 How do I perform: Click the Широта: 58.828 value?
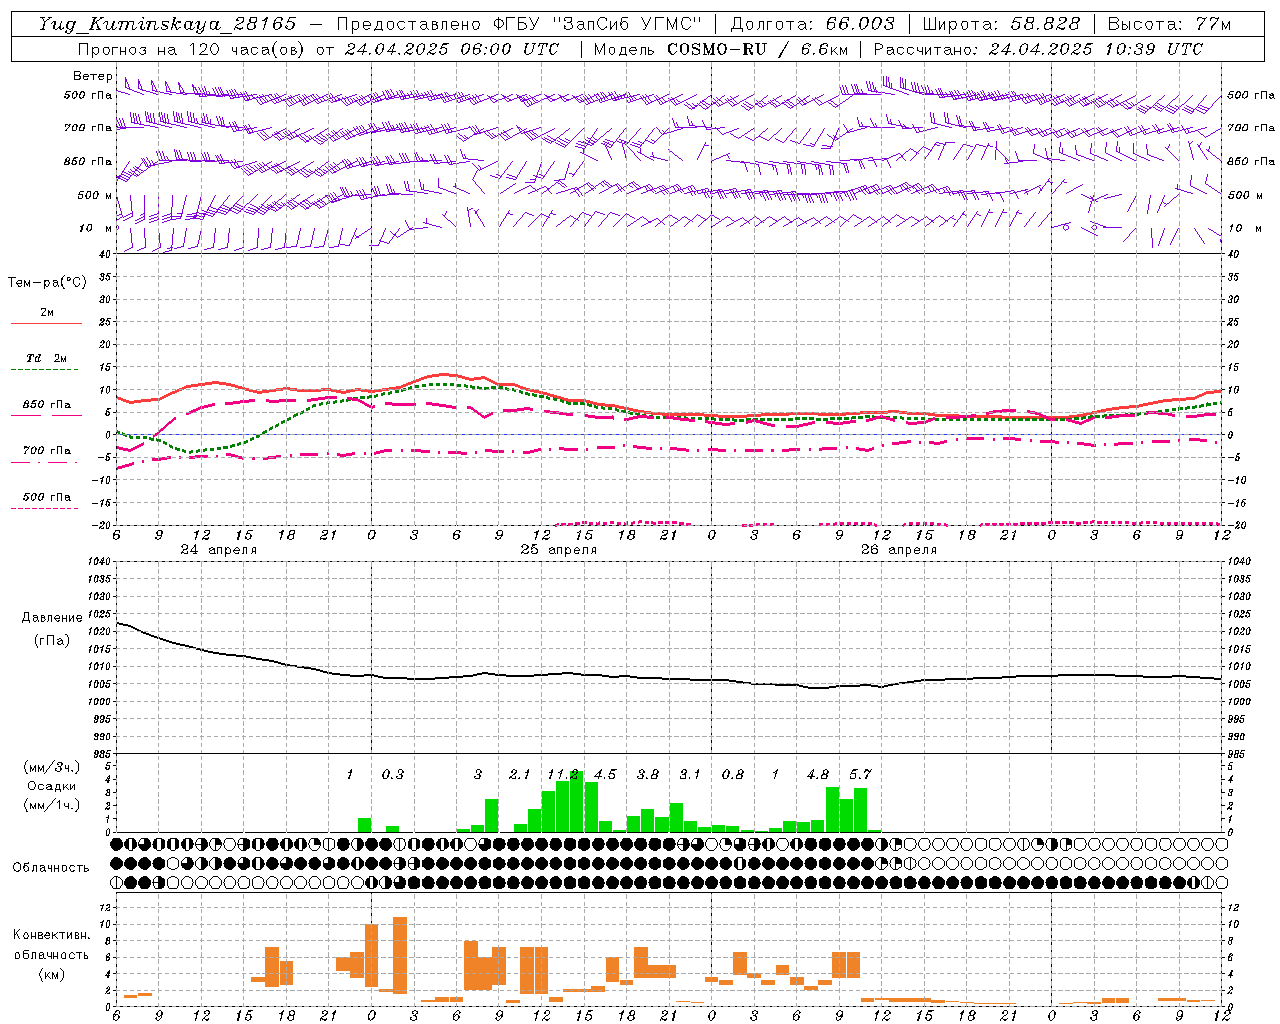tap(1001, 24)
